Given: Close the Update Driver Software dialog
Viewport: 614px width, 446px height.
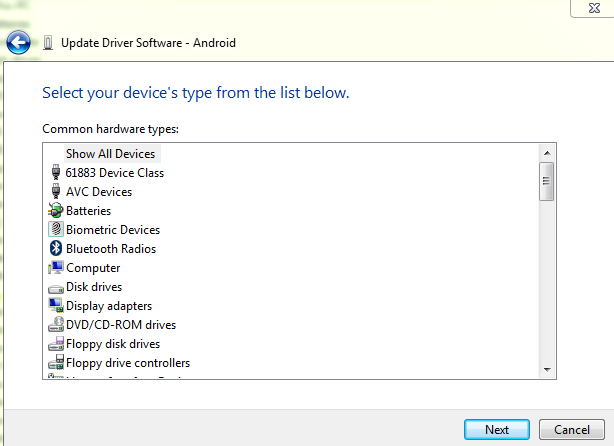Looking at the screenshot, I should point(591,9).
